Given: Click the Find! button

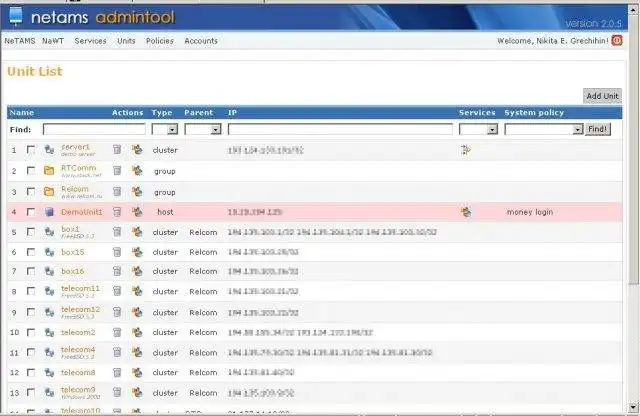Looking at the screenshot, I should pyautogui.click(x=598, y=129).
